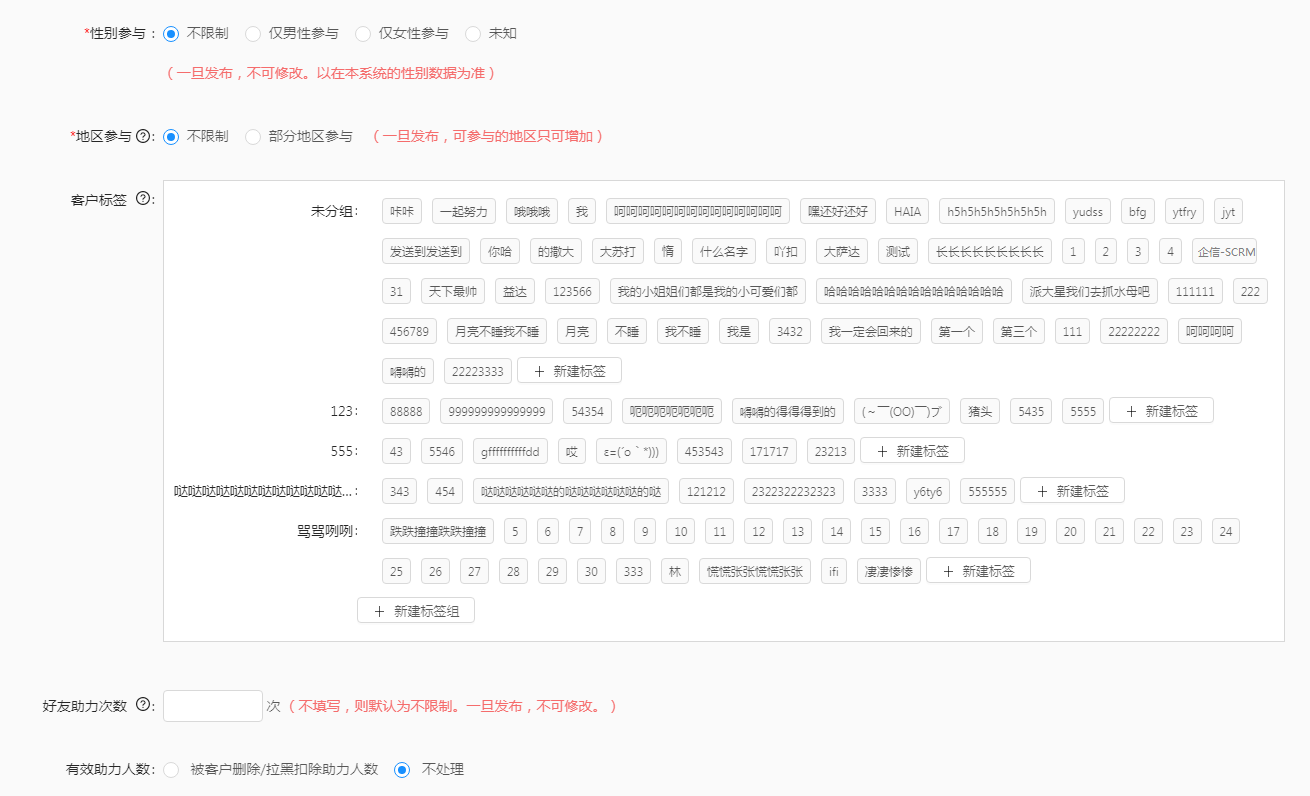Choose the 不处理 radio option
Image resolution: width=1310 pixels, height=796 pixels.
[402, 770]
